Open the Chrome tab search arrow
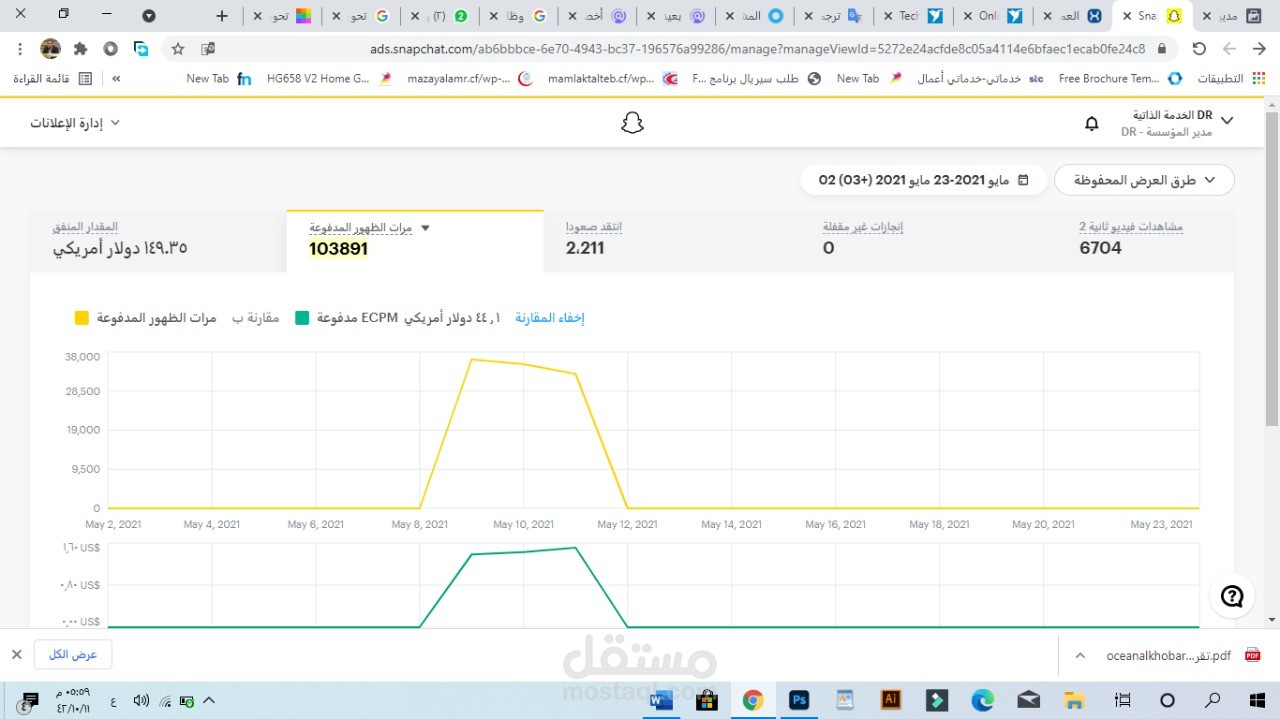The height and width of the screenshot is (719, 1280). [x=149, y=16]
